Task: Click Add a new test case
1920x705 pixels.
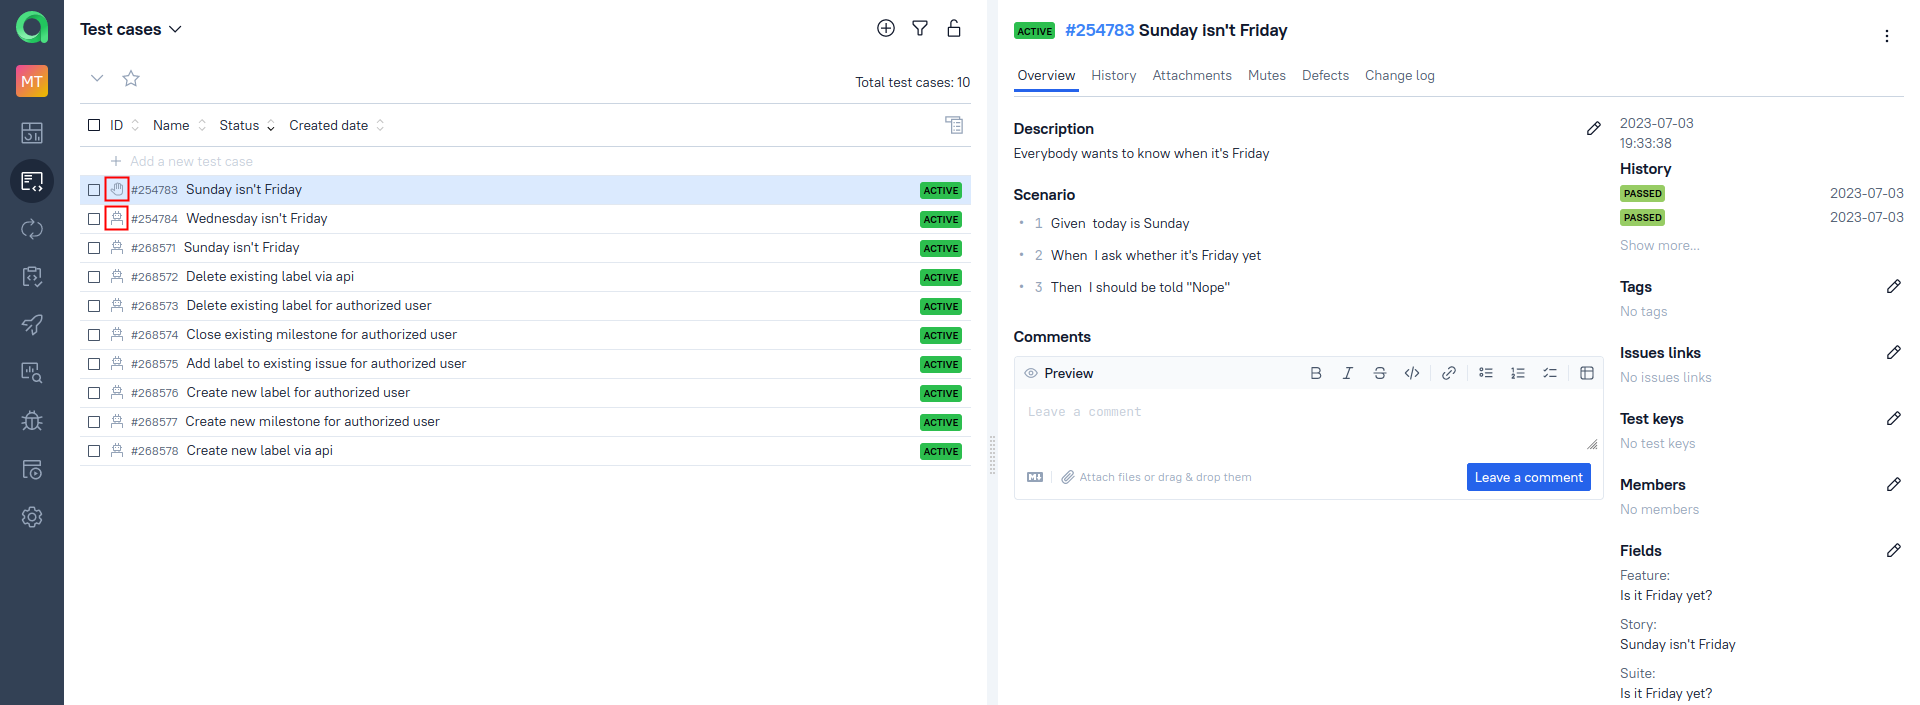Action: click(181, 161)
